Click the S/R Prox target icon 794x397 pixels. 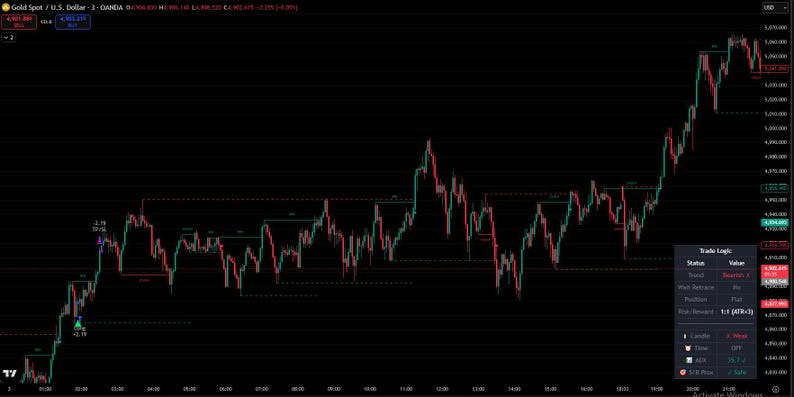[x=683, y=373]
